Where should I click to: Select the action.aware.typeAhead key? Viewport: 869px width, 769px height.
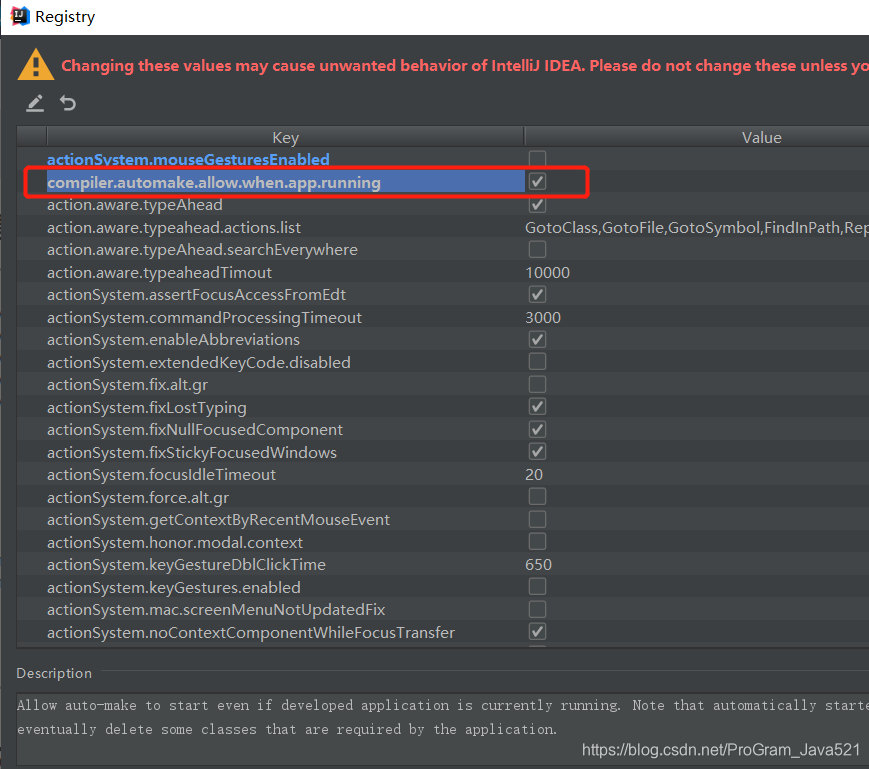point(135,205)
